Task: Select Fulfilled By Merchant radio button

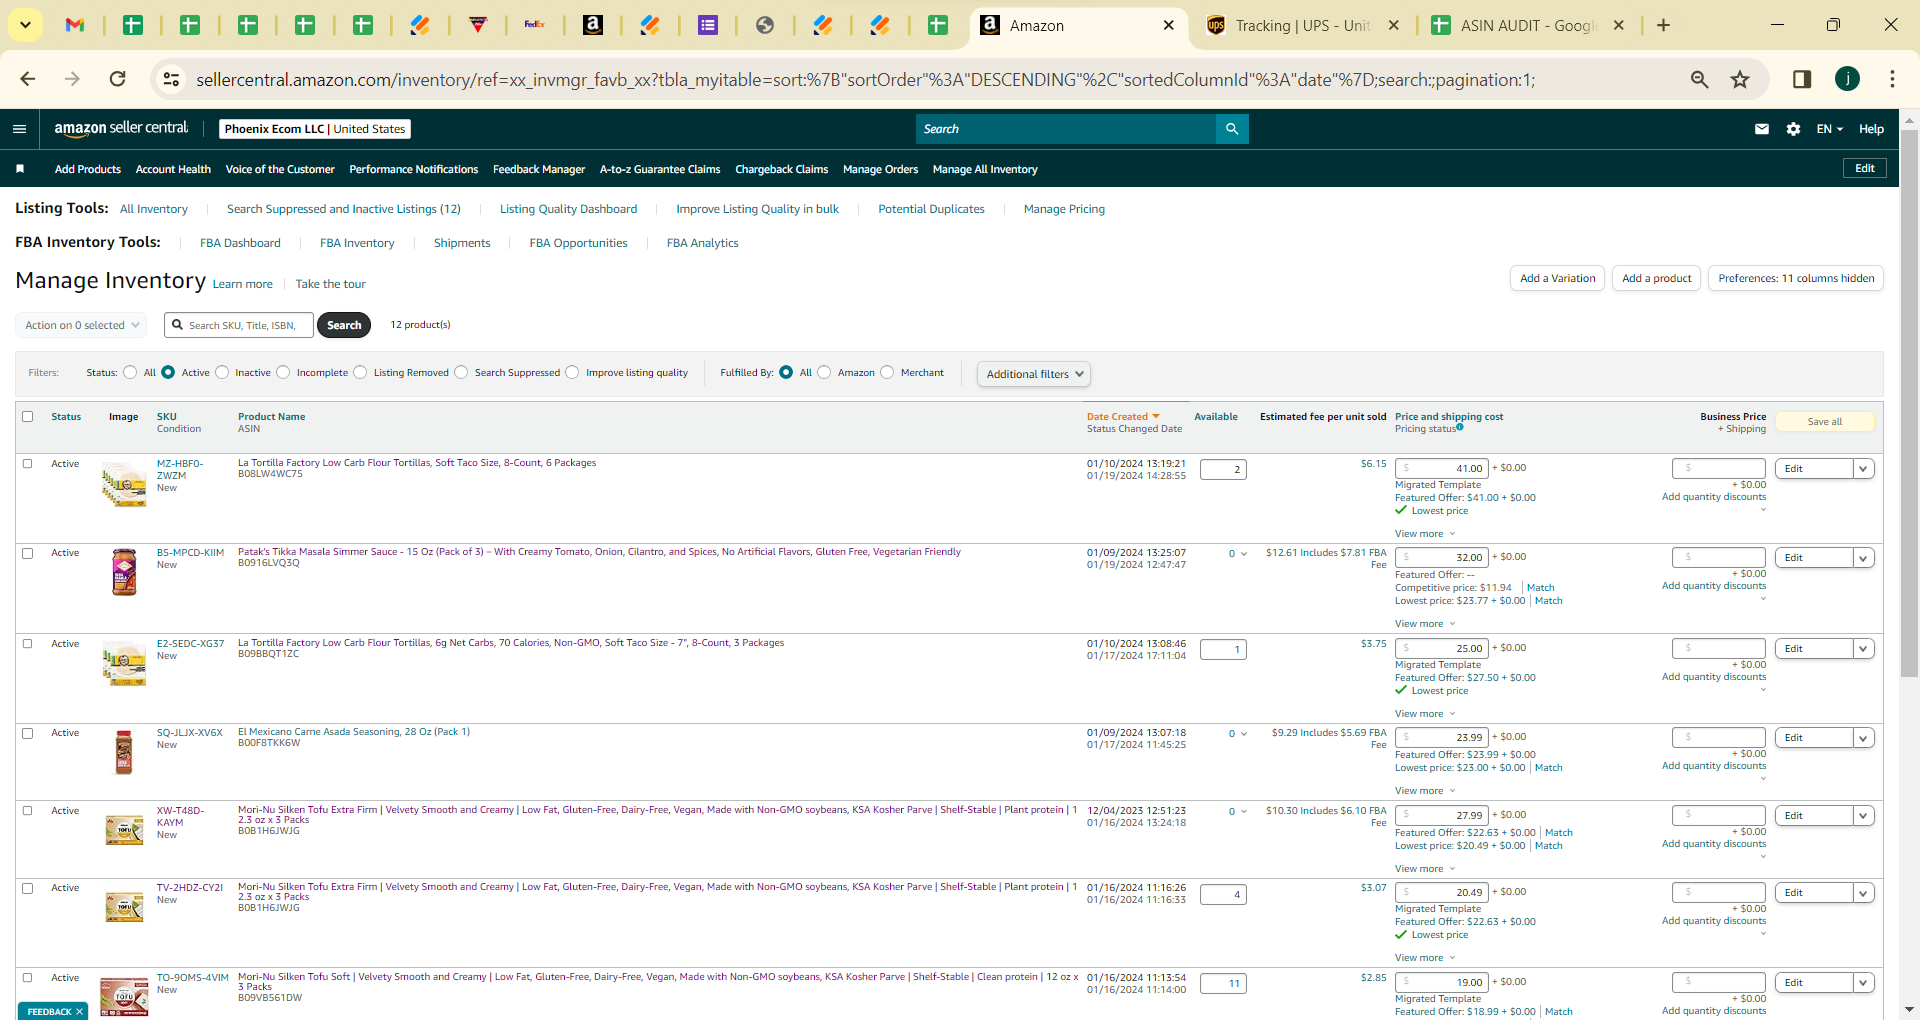Action: pos(887,372)
